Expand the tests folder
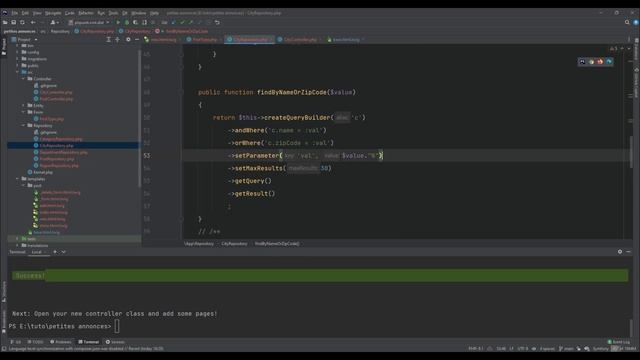 (x=18, y=239)
